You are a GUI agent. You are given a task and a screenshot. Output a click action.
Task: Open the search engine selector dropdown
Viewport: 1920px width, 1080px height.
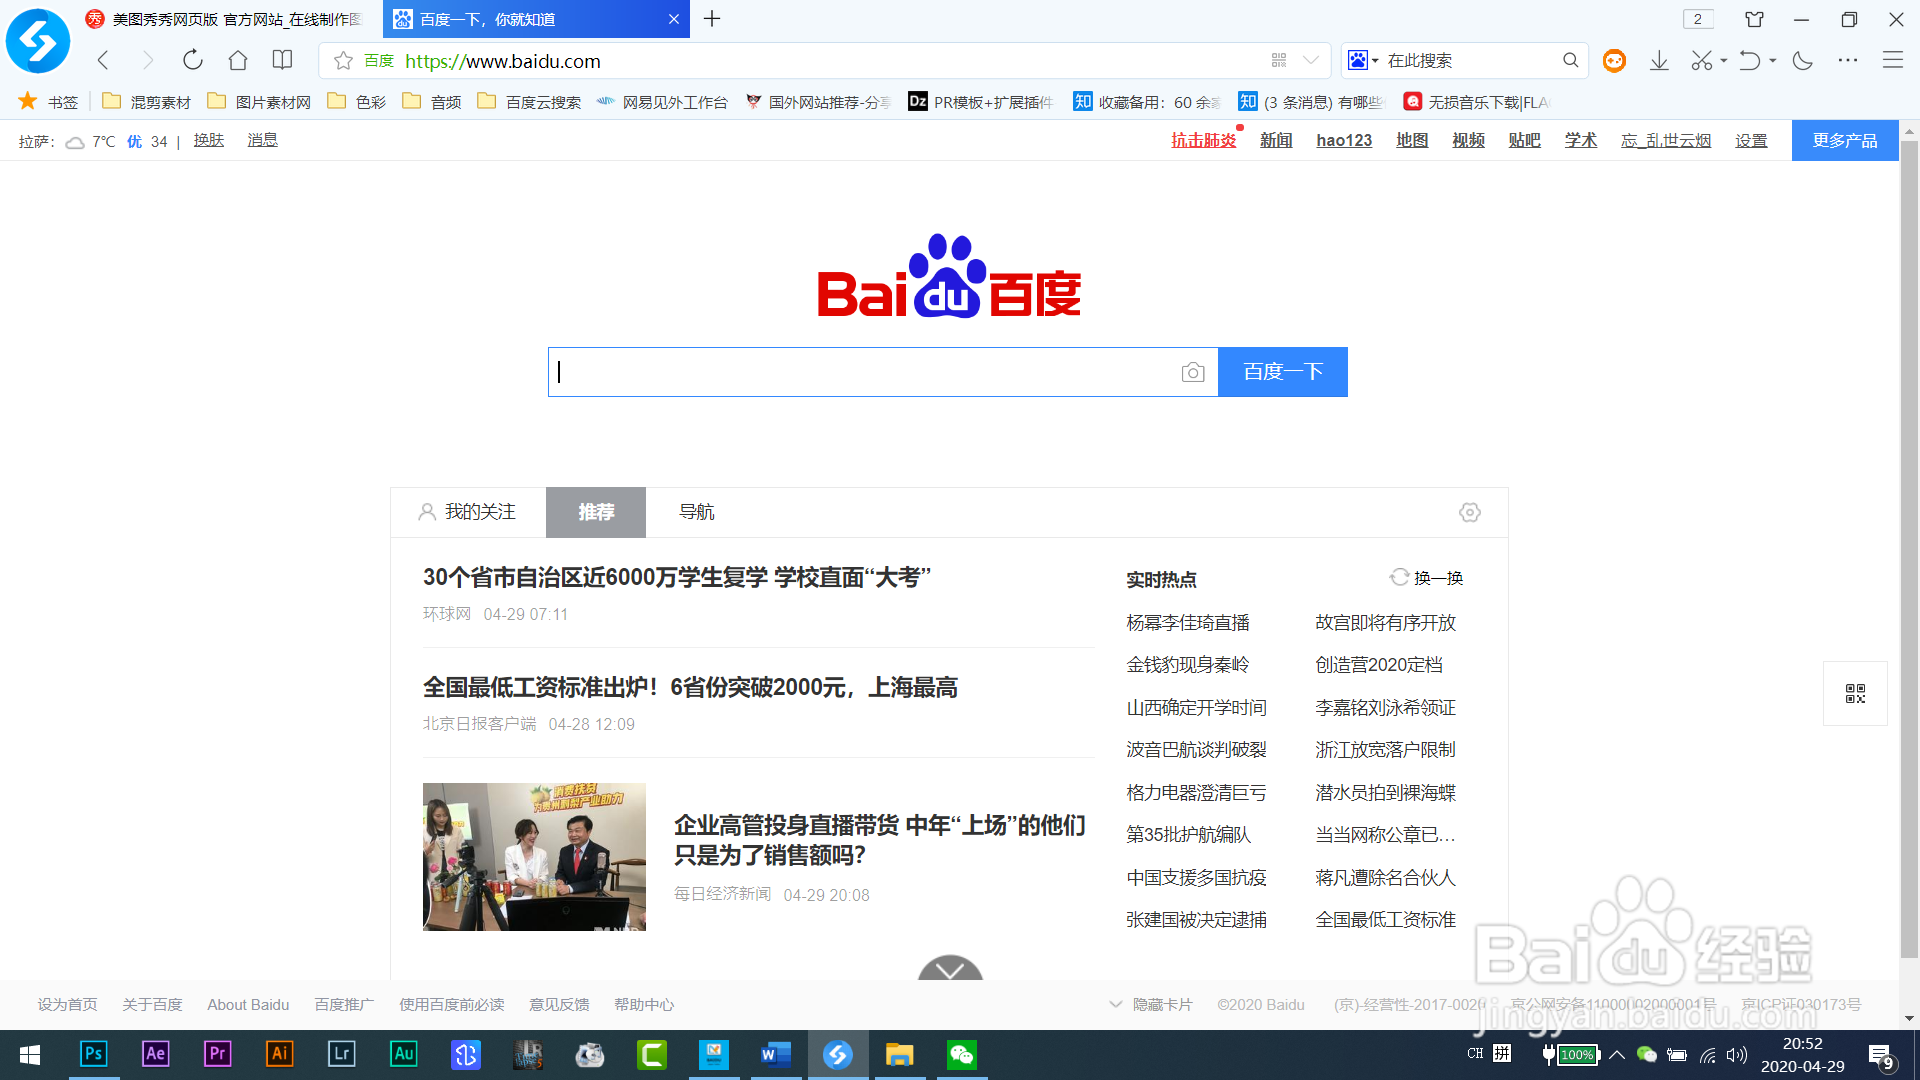tap(1363, 61)
